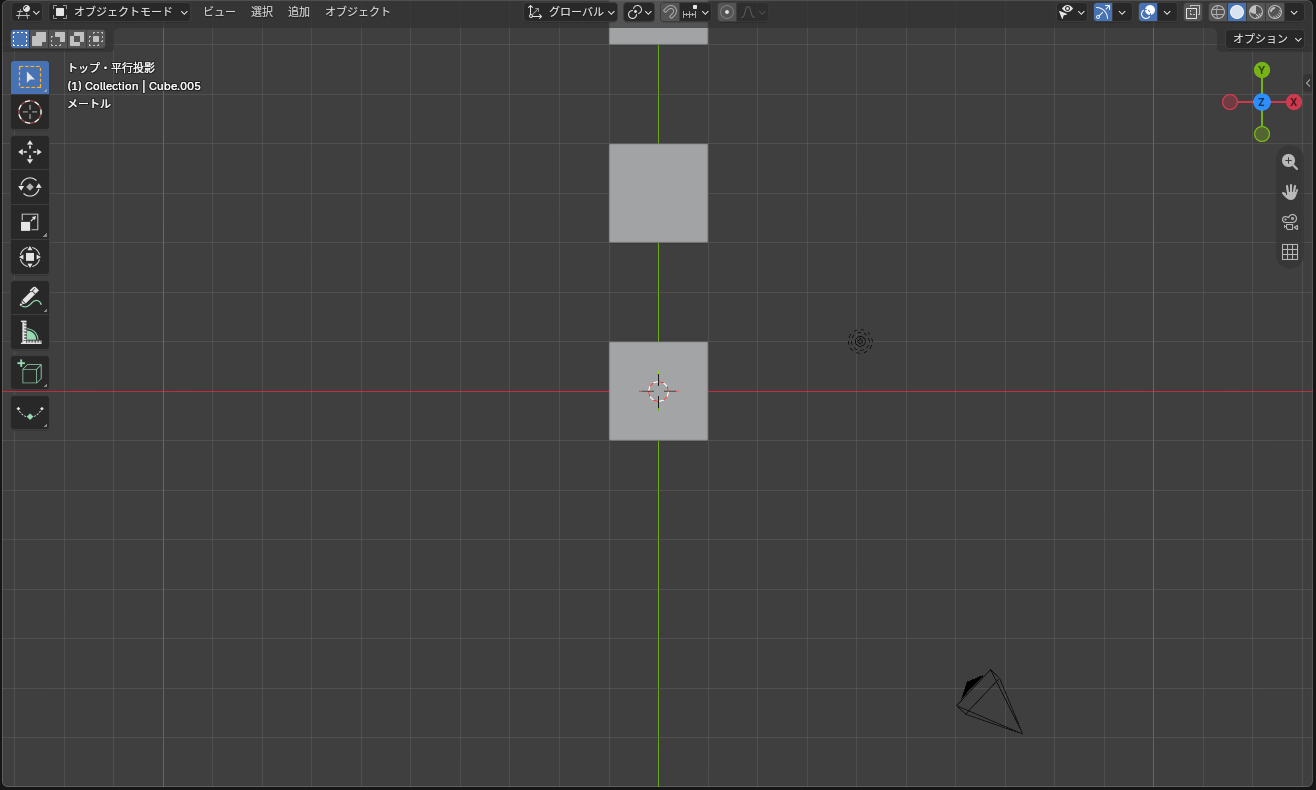Toggle orthographic grid view icon
This screenshot has width=1316, height=790.
coord(1290,252)
